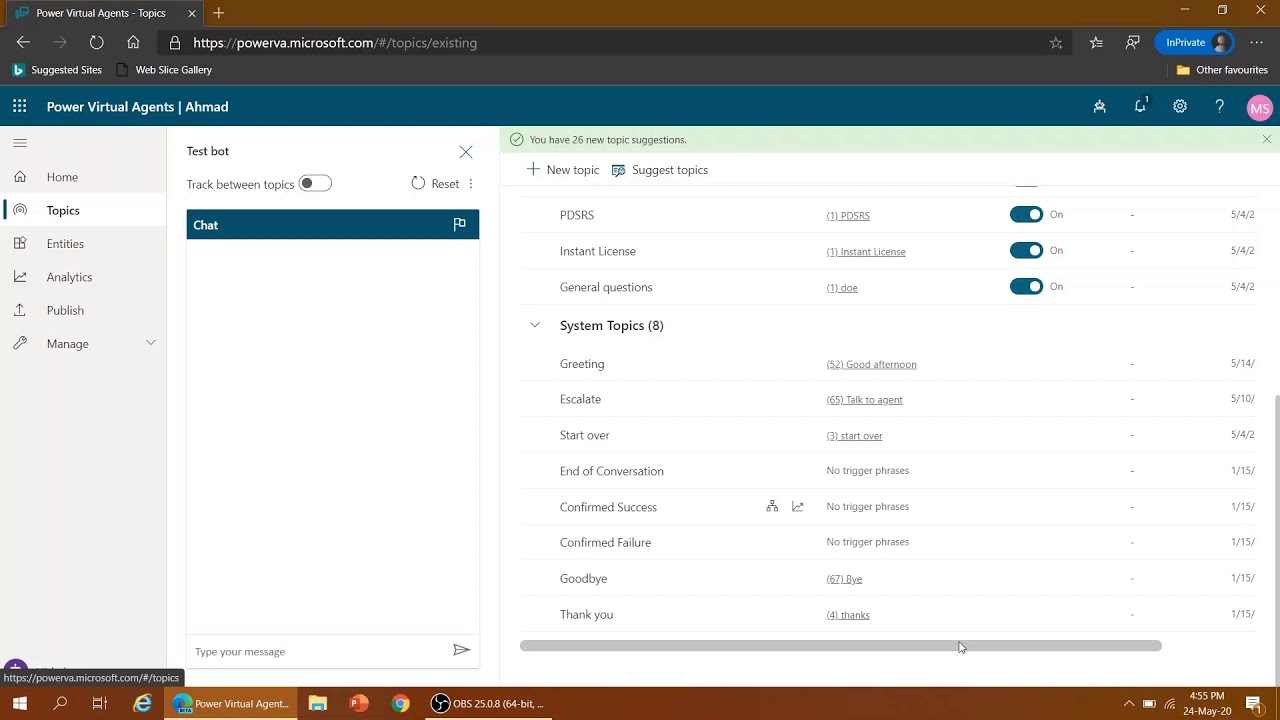Image resolution: width=1280 pixels, height=720 pixels.
Task: Open the Escalate system topic
Action: (x=580, y=399)
